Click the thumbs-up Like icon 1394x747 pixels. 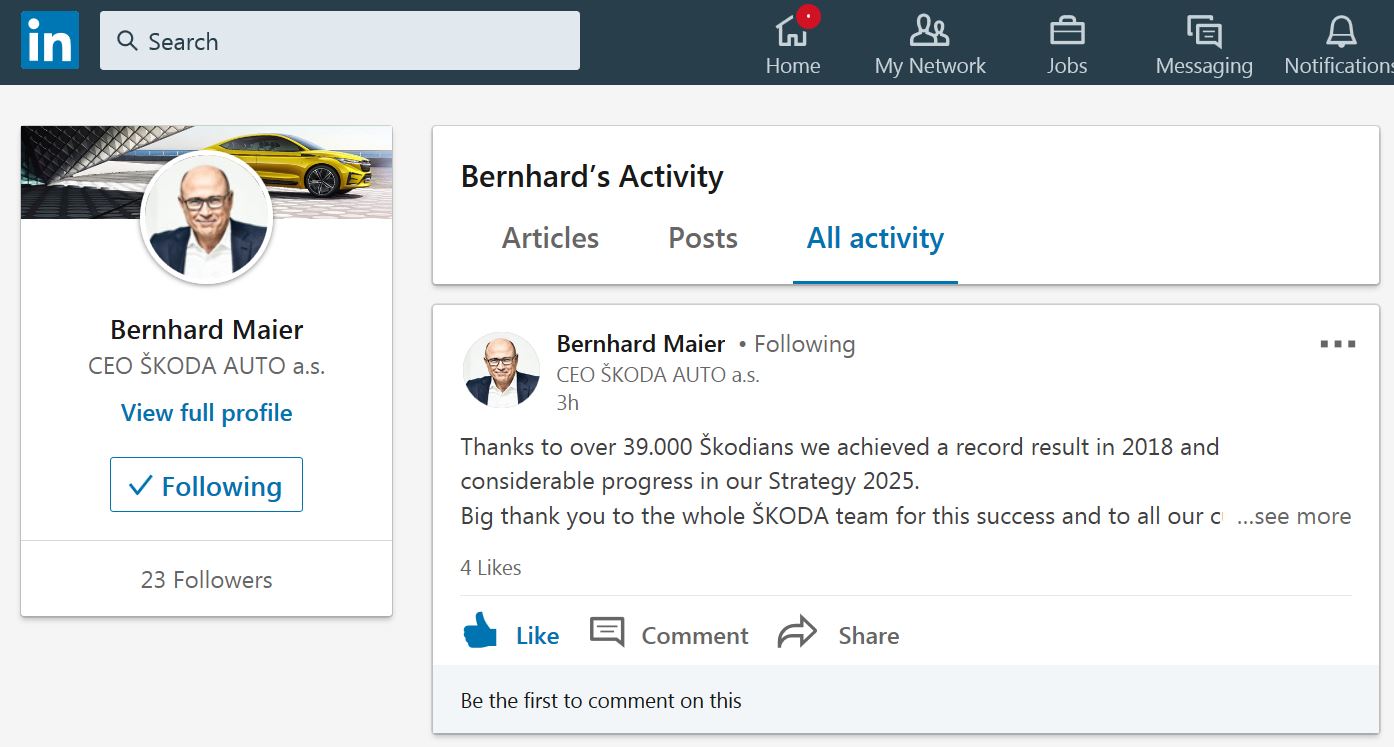481,632
